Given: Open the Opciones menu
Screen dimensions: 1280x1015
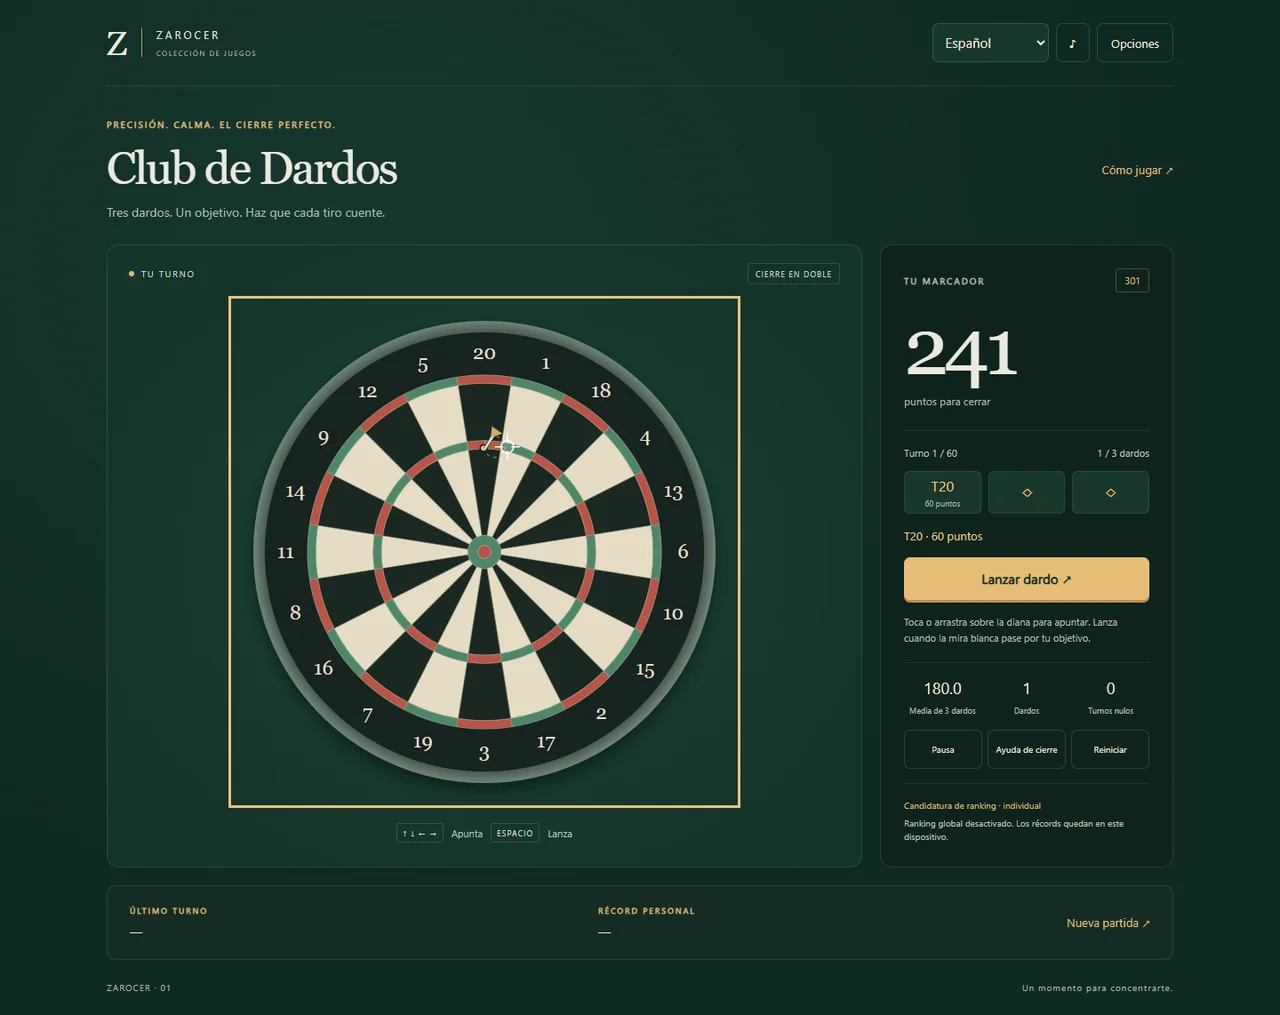Looking at the screenshot, I should click(1134, 43).
